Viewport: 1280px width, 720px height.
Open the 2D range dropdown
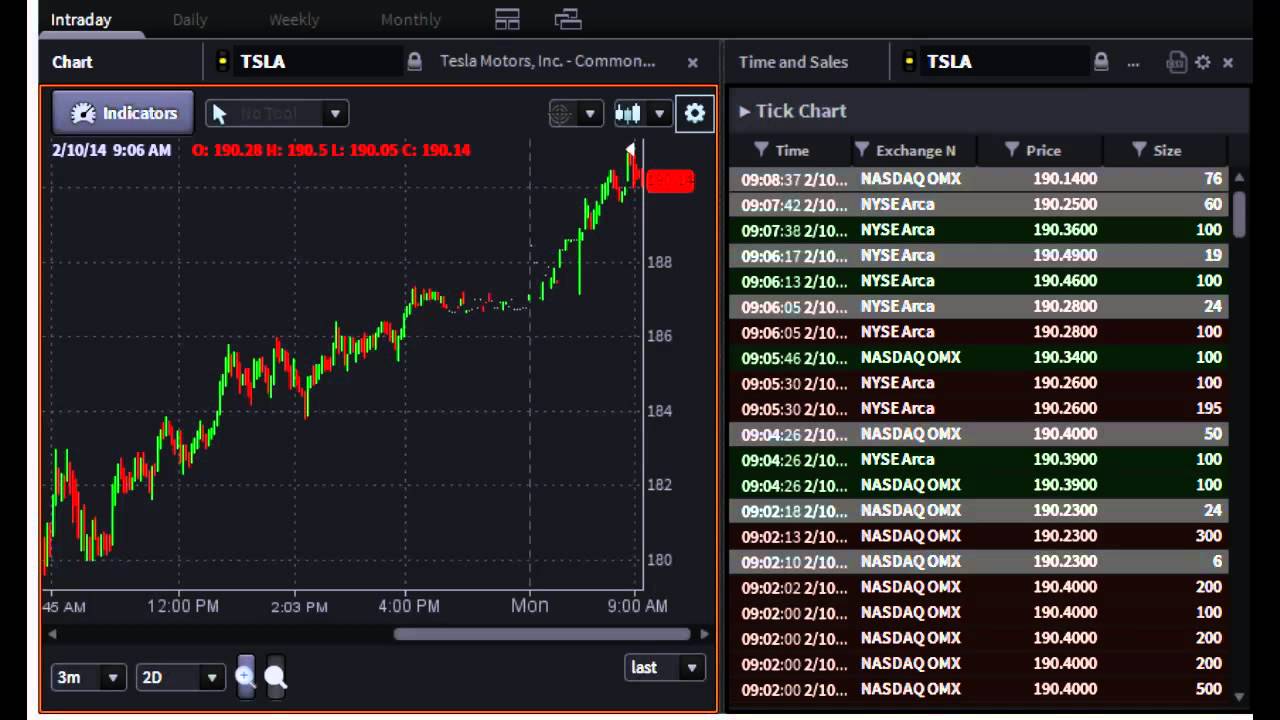(180, 678)
